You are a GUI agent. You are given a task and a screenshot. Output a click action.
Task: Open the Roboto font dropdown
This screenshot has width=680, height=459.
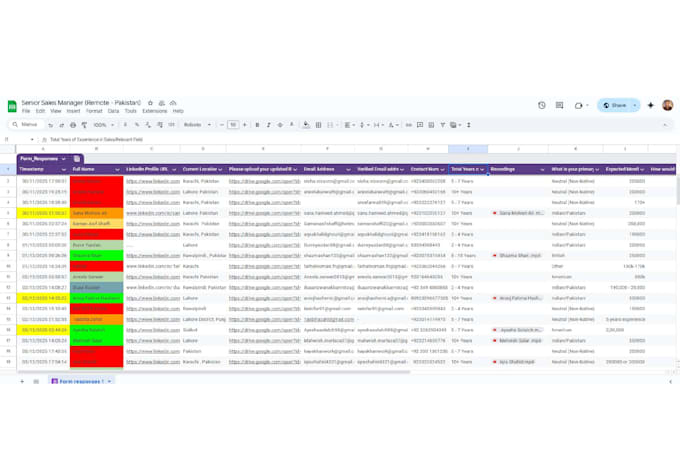tap(197, 125)
